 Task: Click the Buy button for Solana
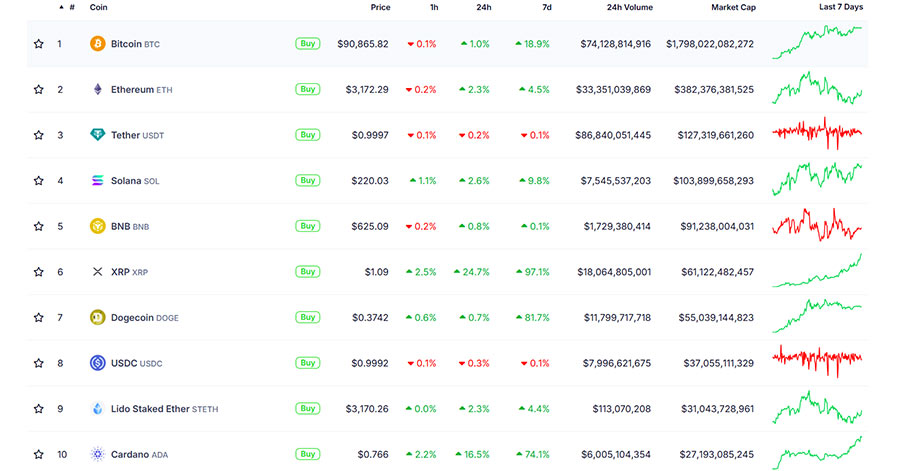coord(308,180)
